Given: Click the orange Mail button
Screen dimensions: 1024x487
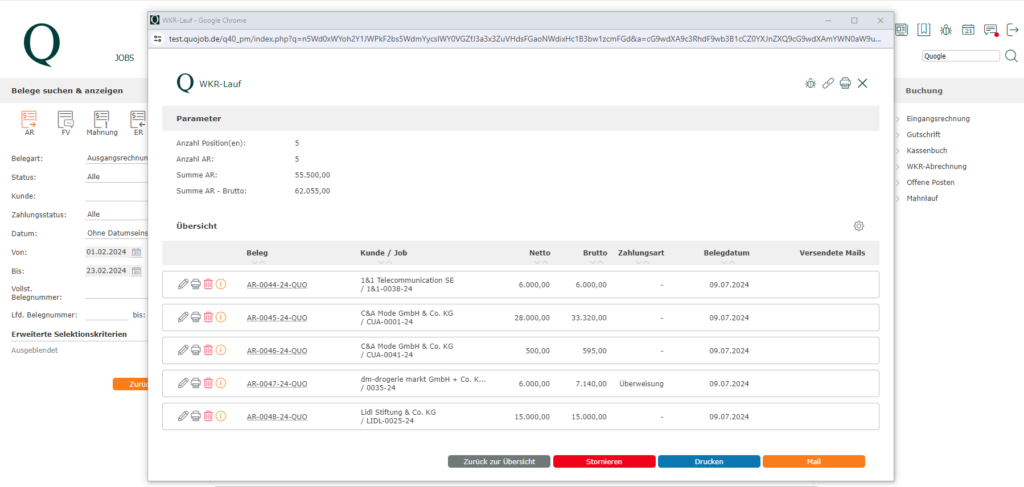Looking at the screenshot, I should point(814,462).
